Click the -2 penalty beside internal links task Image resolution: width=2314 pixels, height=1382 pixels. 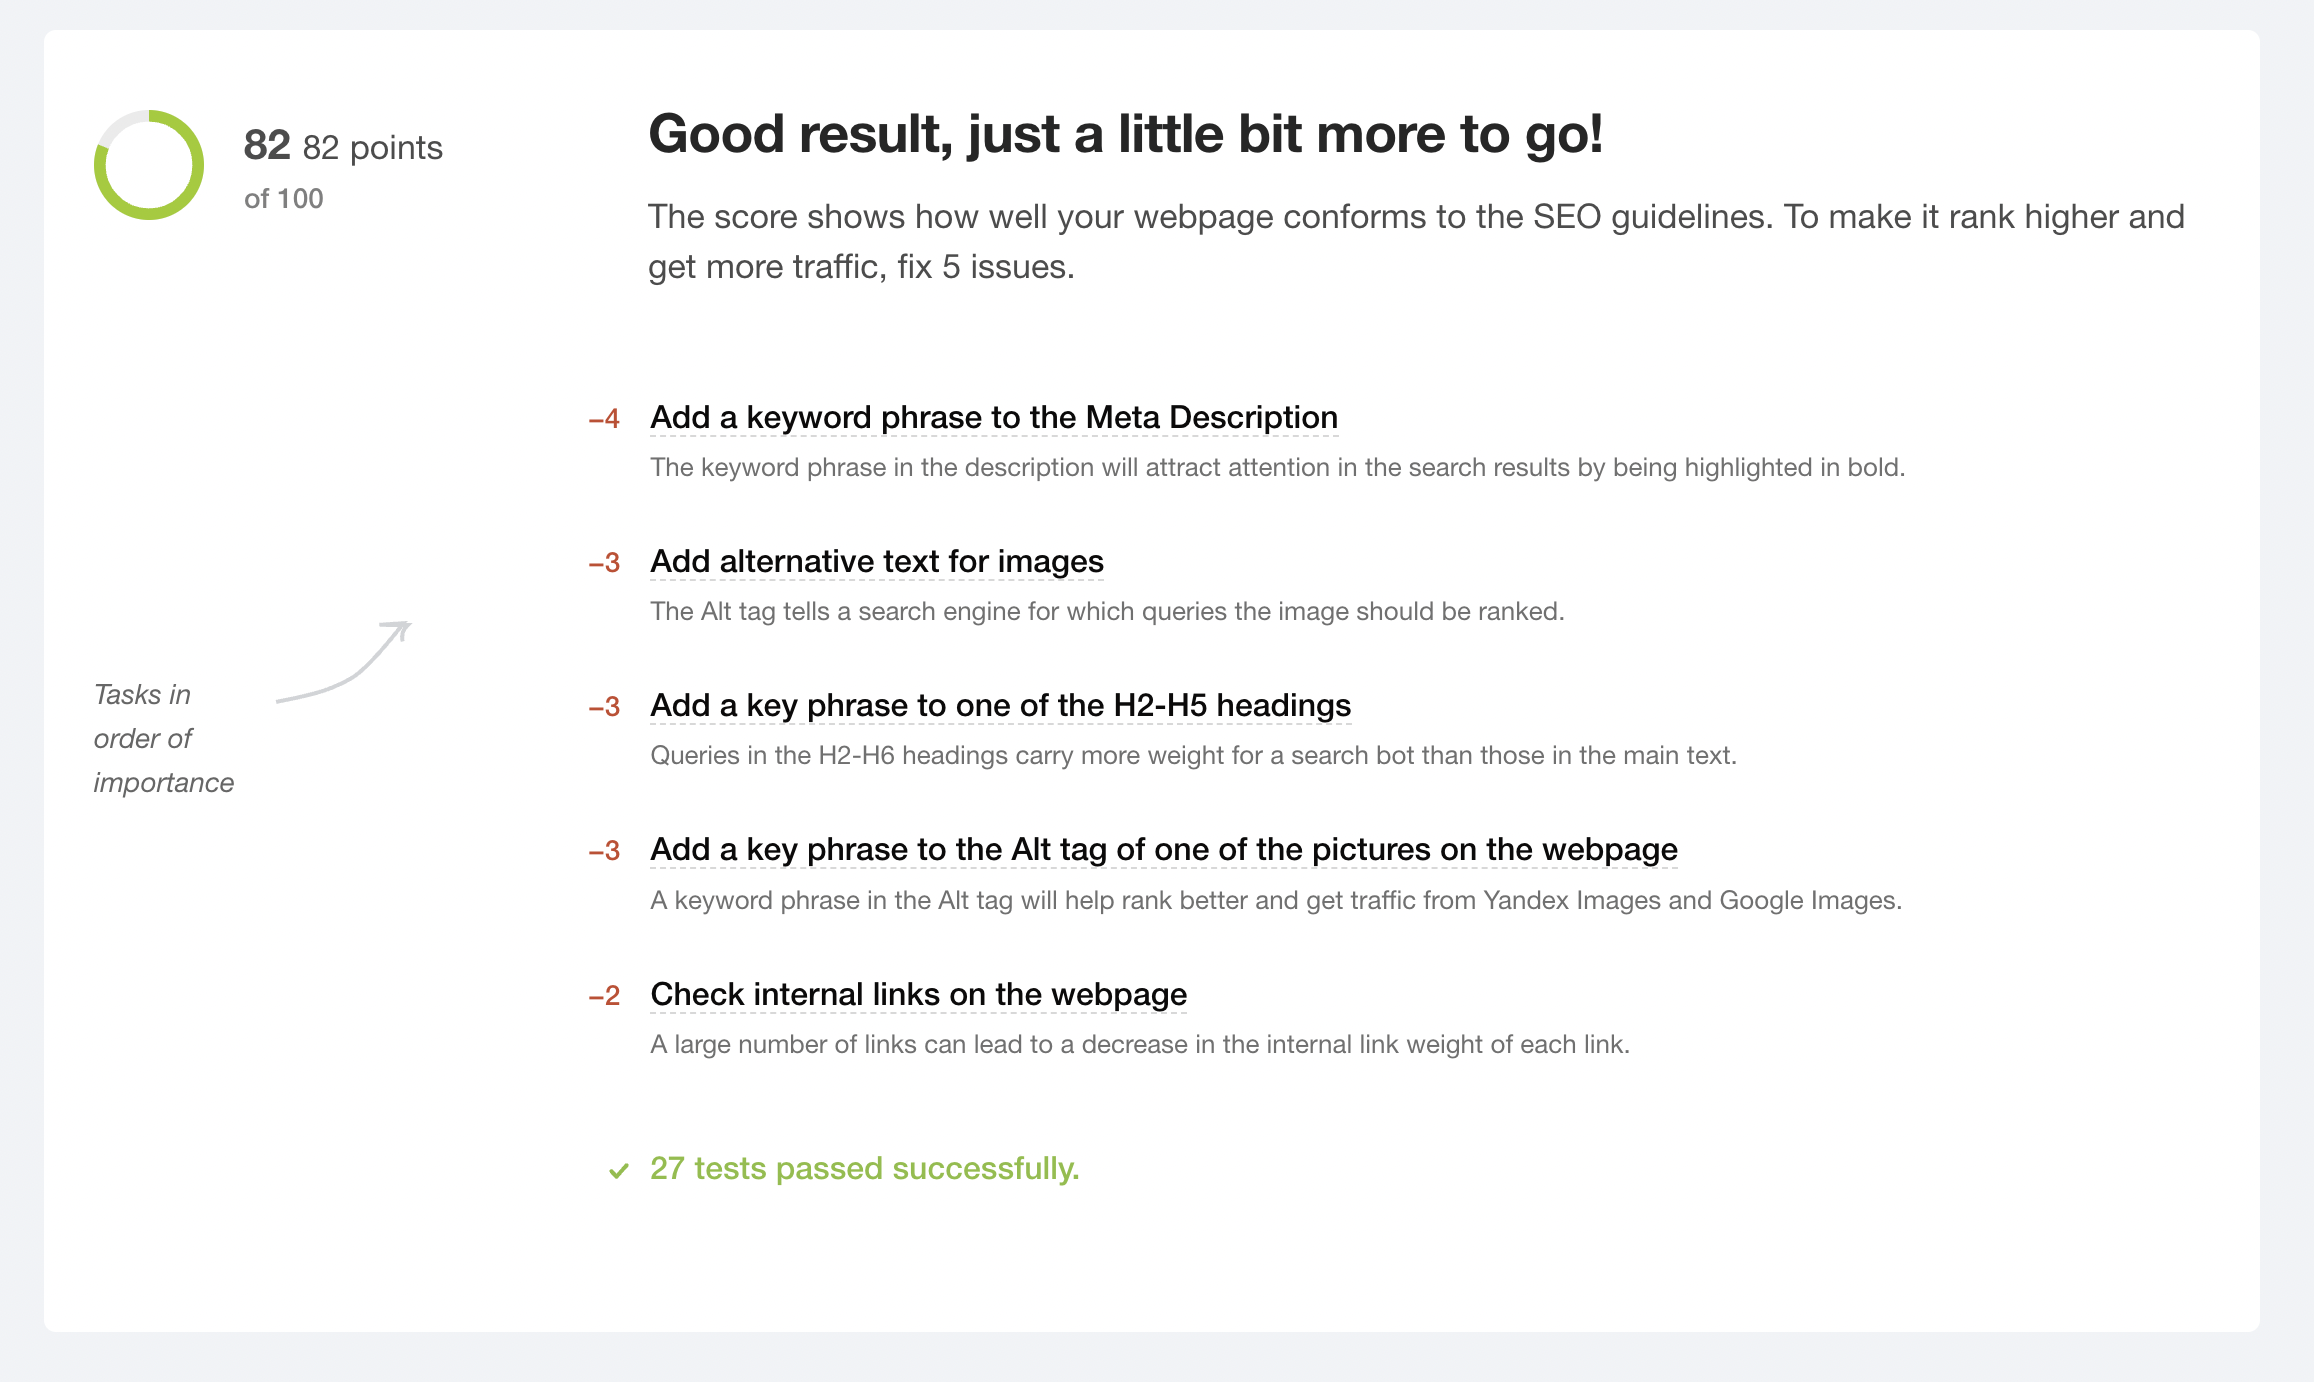click(x=604, y=996)
